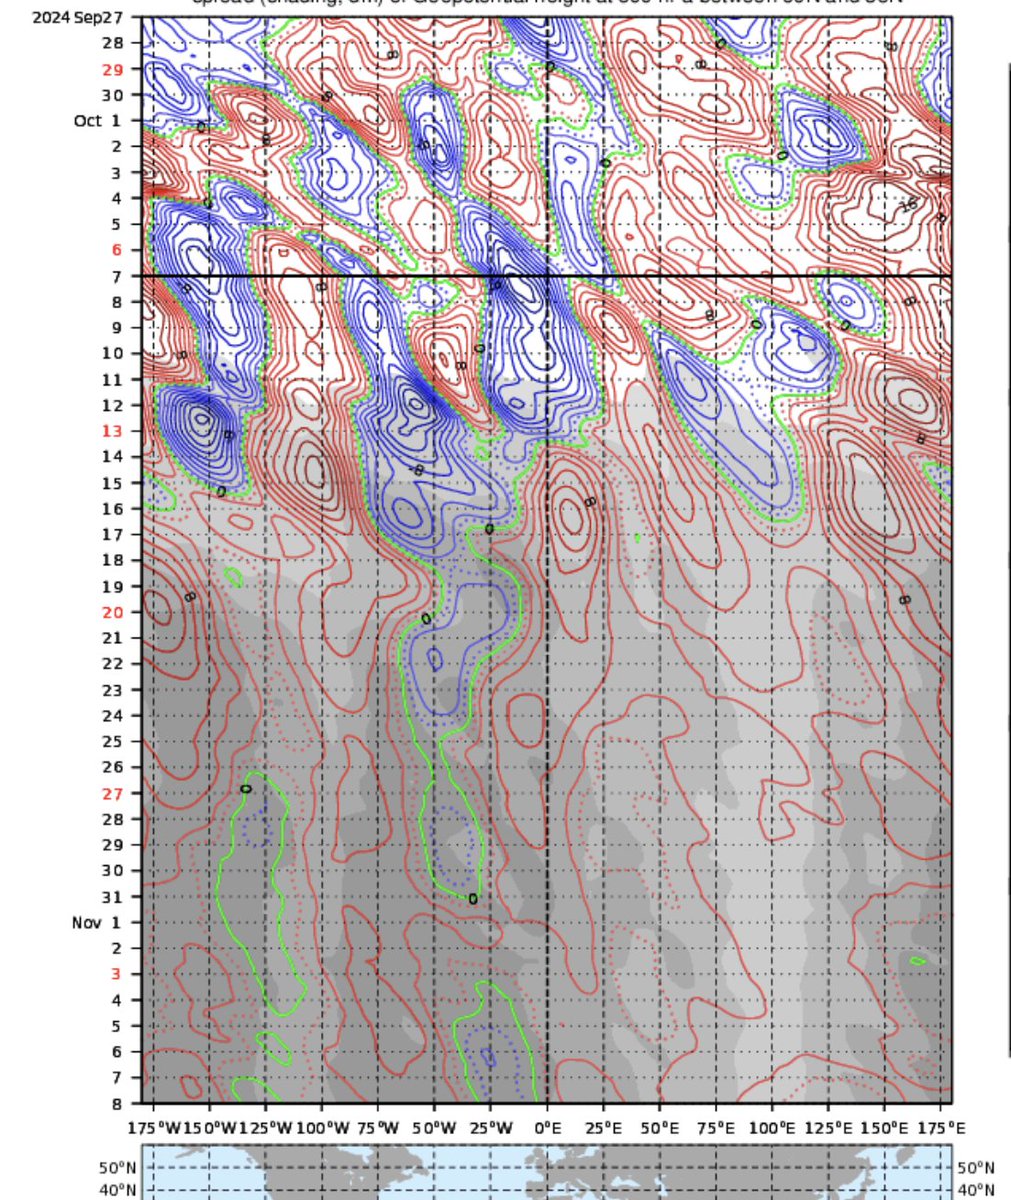This screenshot has height=1200, width=1011.
Task: Pick the 50°E longitude label
Action: 660,1129
